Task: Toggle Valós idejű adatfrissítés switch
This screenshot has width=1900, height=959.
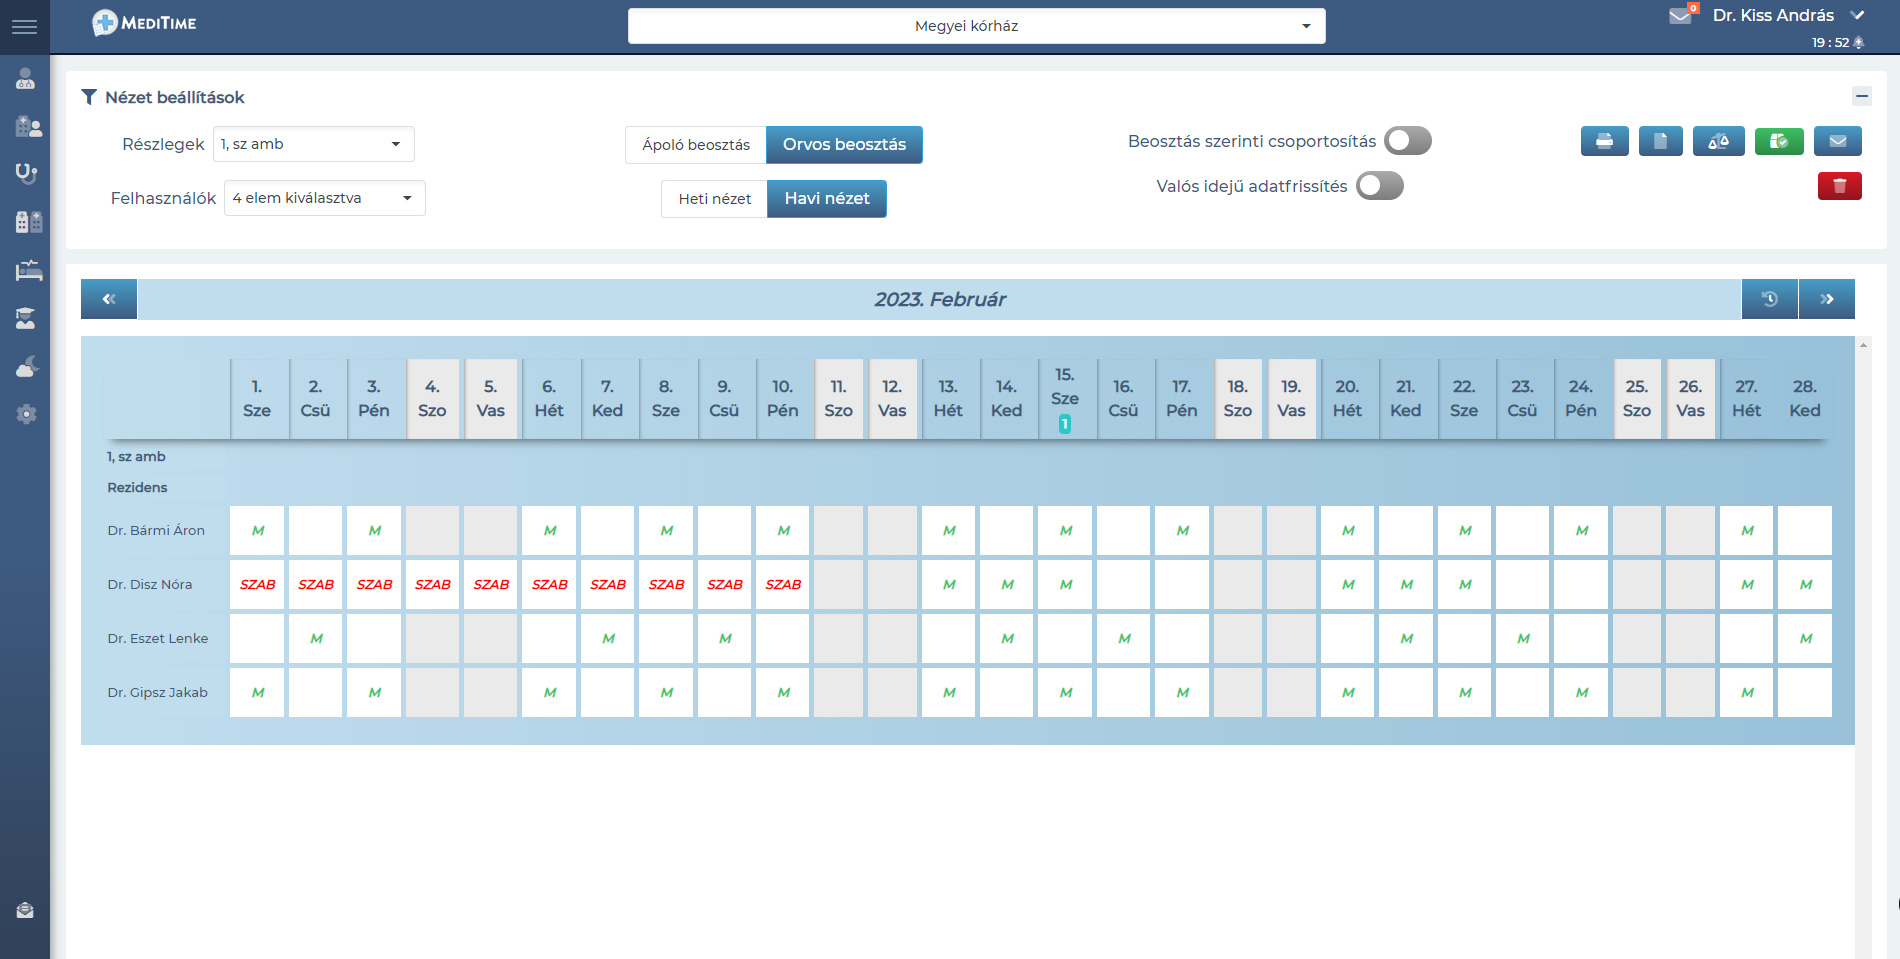Action: point(1379,186)
